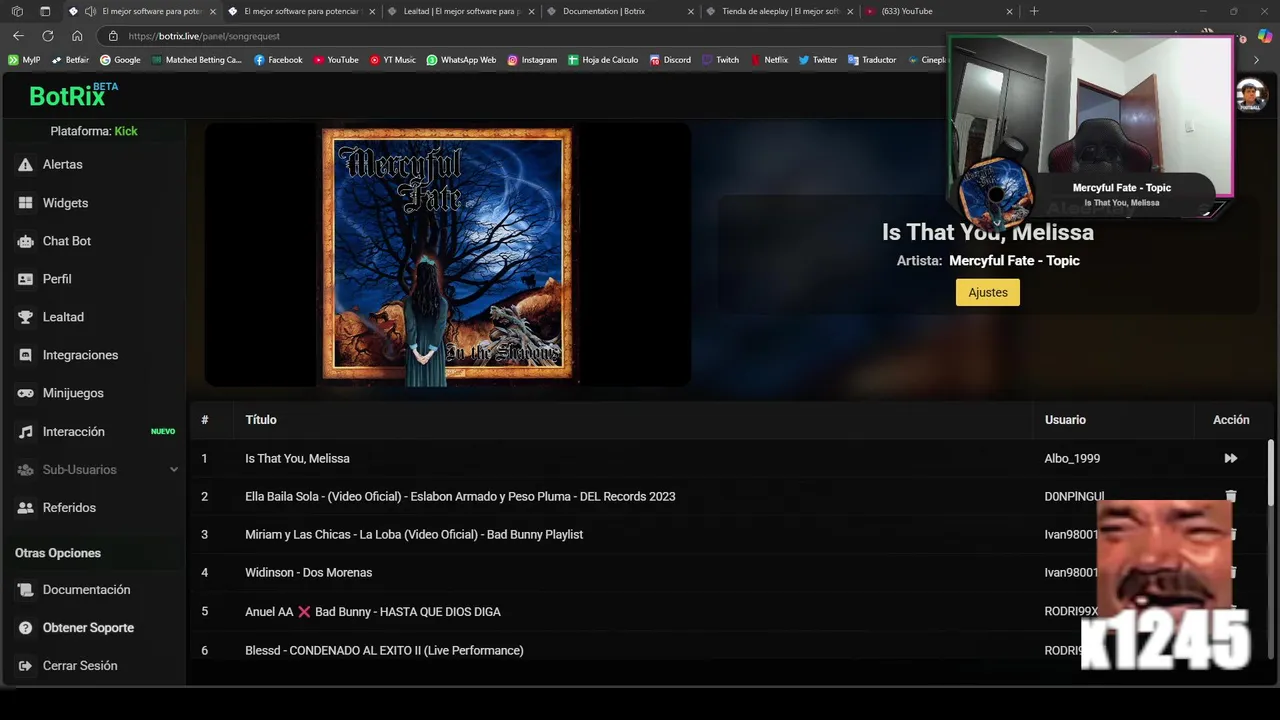The image size is (1280, 720).
Task: Click the profile avatar at top right
Action: pyautogui.click(x=1251, y=96)
